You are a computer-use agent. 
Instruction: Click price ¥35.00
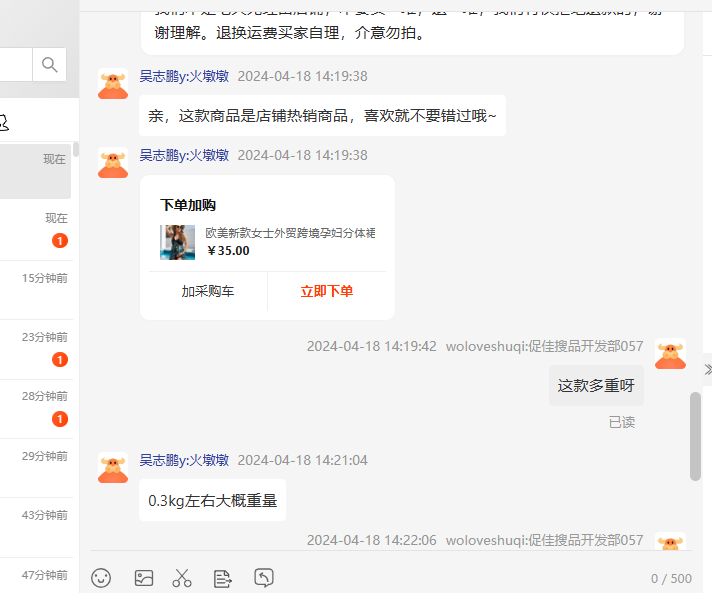click(228, 251)
